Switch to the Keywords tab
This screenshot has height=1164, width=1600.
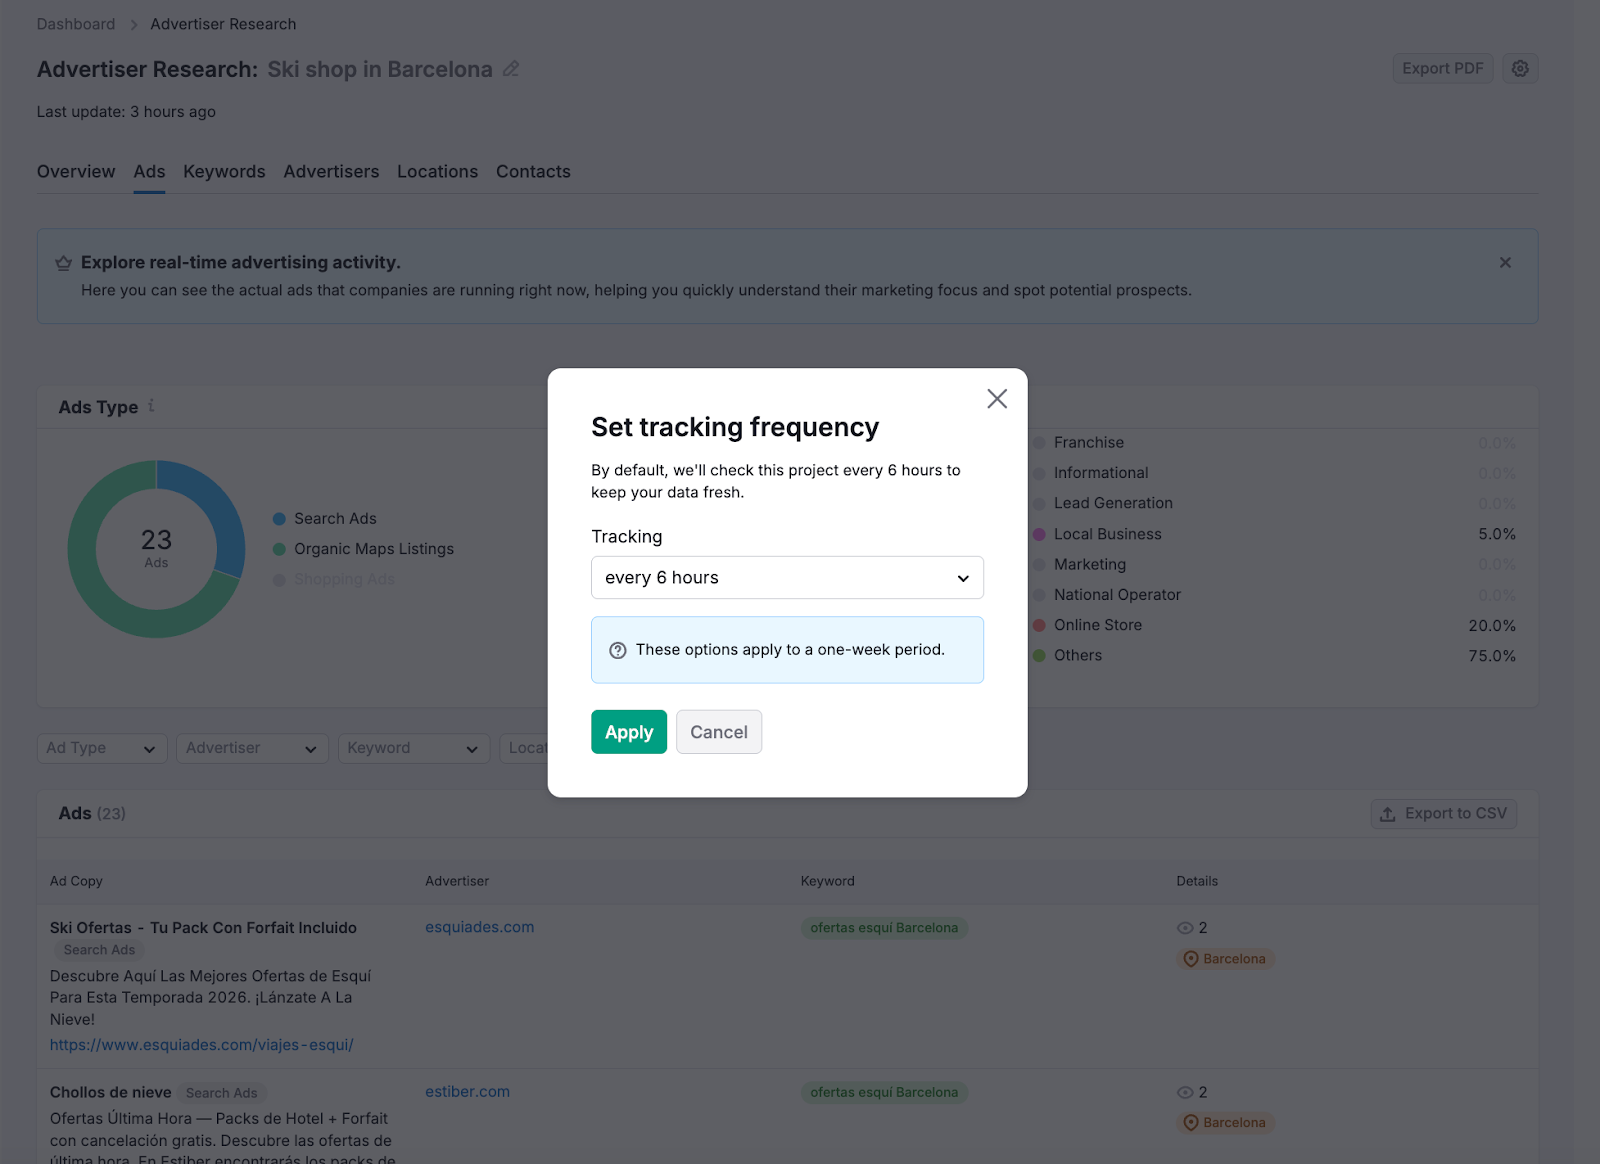[224, 172]
